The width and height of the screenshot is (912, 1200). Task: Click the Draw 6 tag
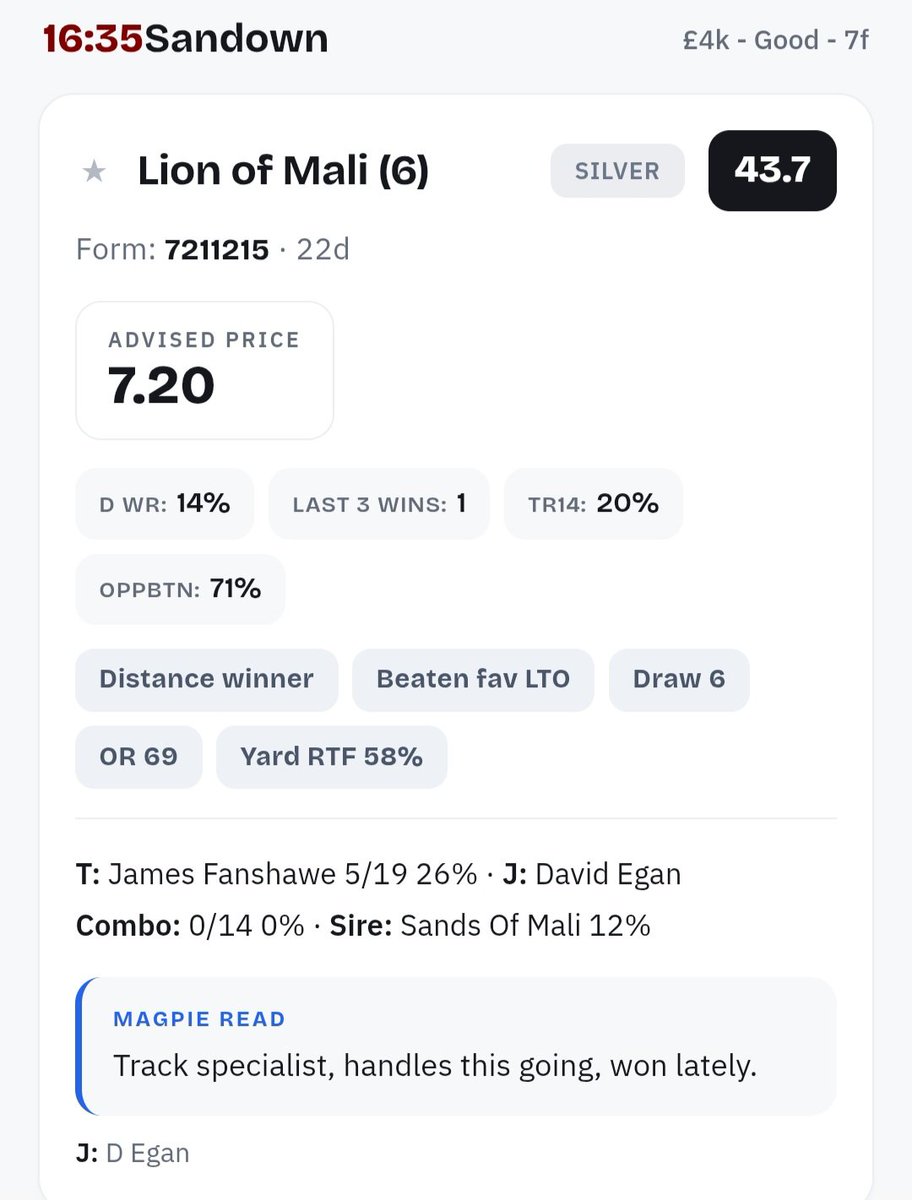point(679,679)
